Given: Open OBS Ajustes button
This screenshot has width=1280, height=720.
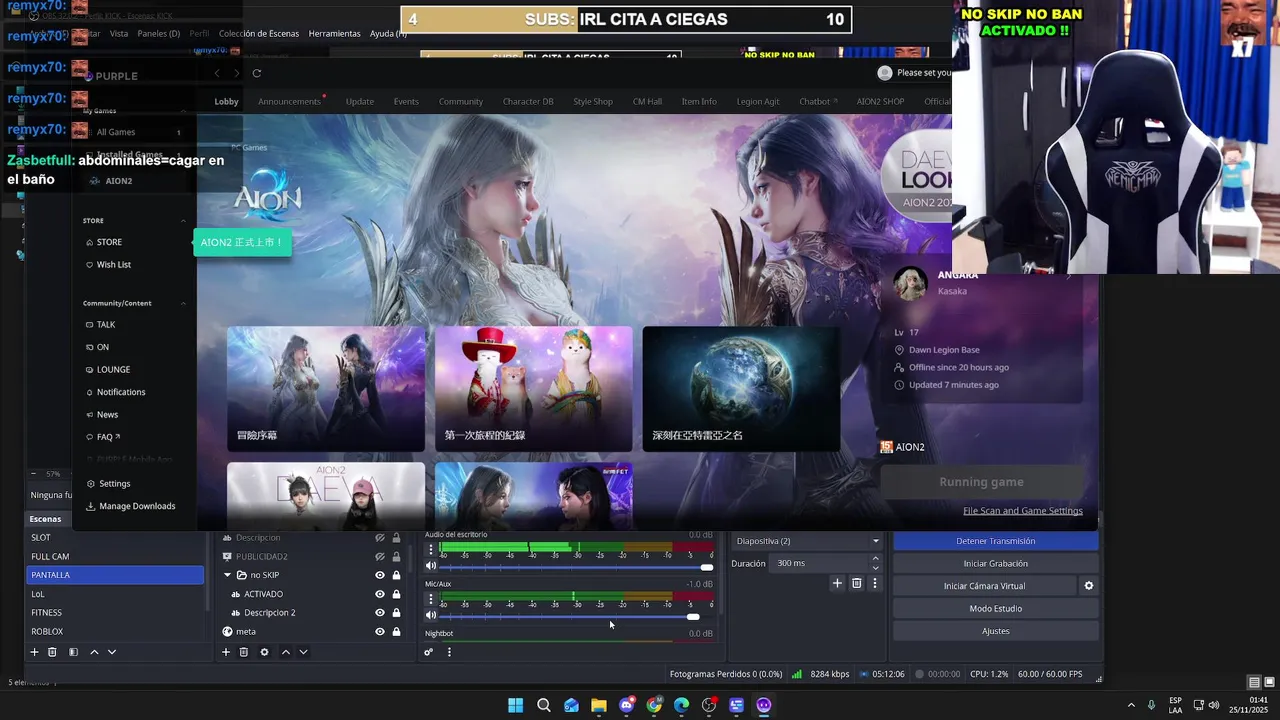Looking at the screenshot, I should coord(995,631).
